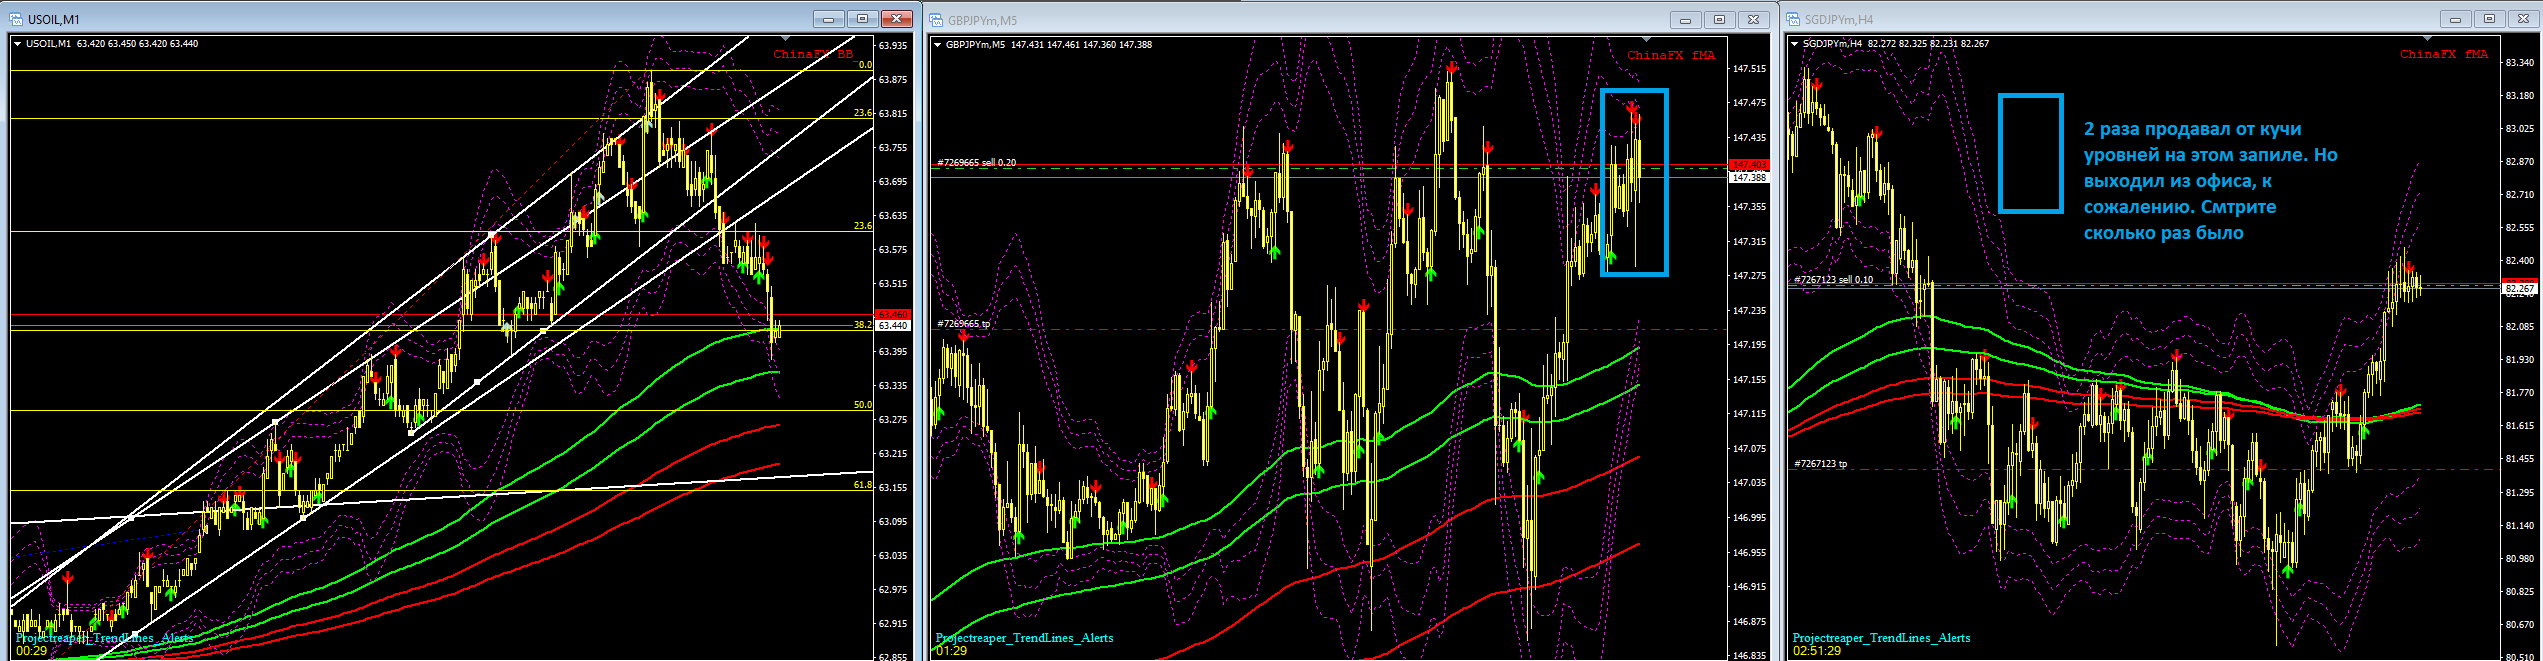Close the USOIL,M1 chart window
The image size is (2543, 661).
pyautogui.click(x=897, y=19)
